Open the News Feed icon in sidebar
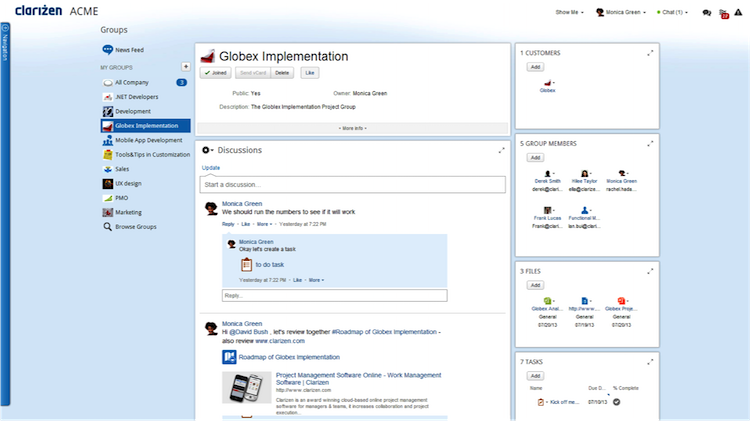This screenshot has height=421, width=750. click(x=107, y=49)
